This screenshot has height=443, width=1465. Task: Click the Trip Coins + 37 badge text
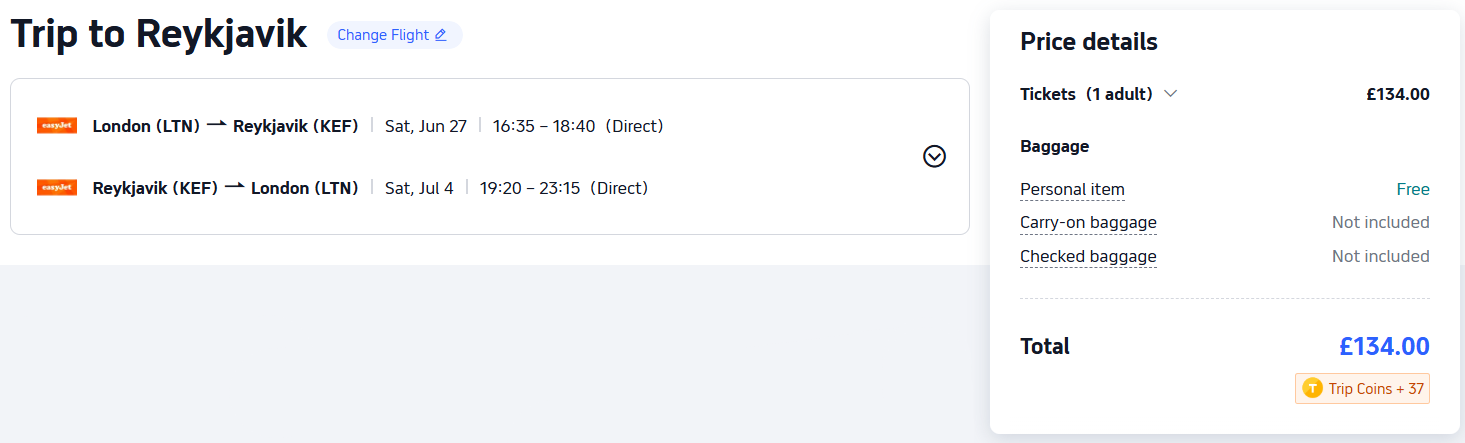pyautogui.click(x=1376, y=389)
